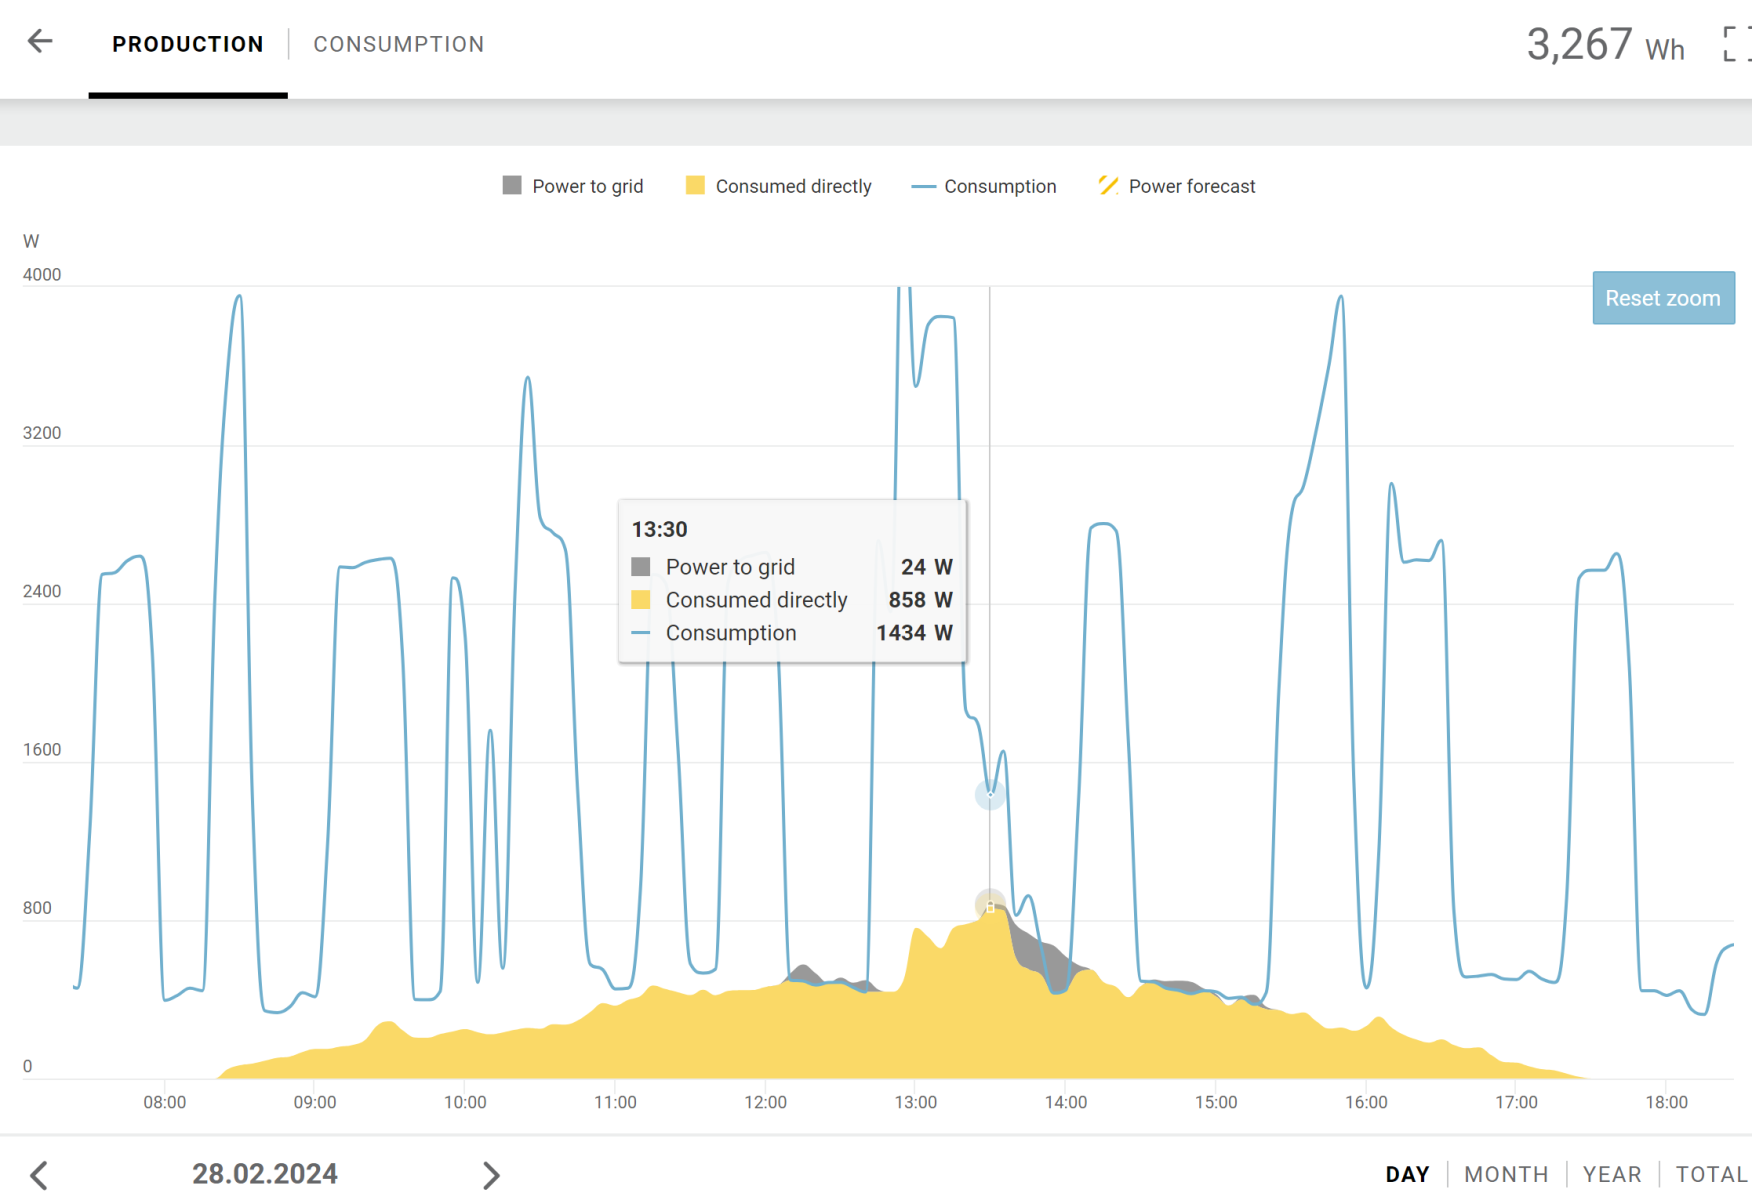The width and height of the screenshot is (1752, 1200).
Task: Toggle Power forecast series label
Action: click(1191, 187)
